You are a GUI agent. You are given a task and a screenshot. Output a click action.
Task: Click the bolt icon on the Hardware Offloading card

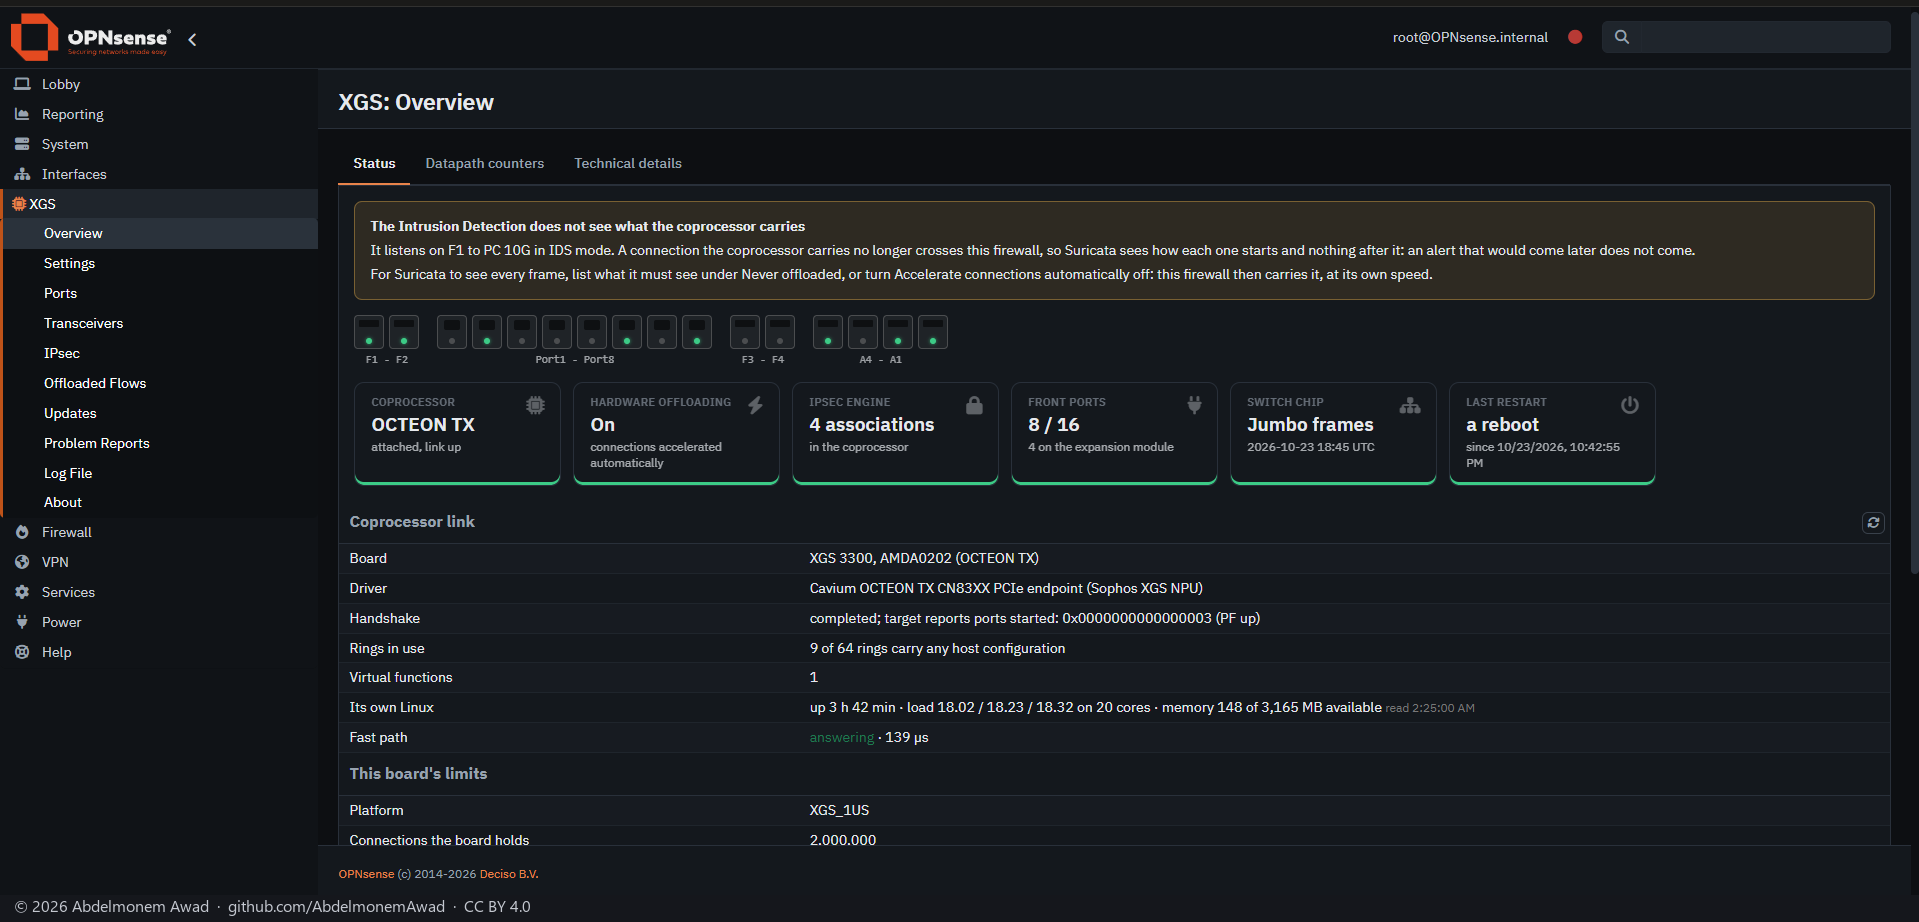[x=755, y=405]
